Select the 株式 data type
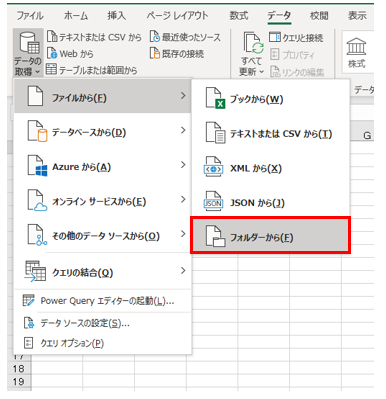The image size is (386, 399). (356, 53)
